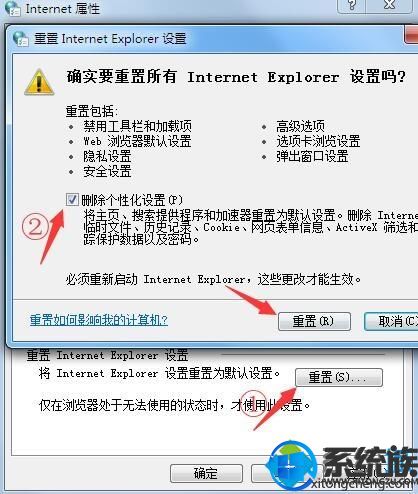Click the xitongcheng.com watermark text
The height and width of the screenshot is (494, 418).
pos(364,482)
